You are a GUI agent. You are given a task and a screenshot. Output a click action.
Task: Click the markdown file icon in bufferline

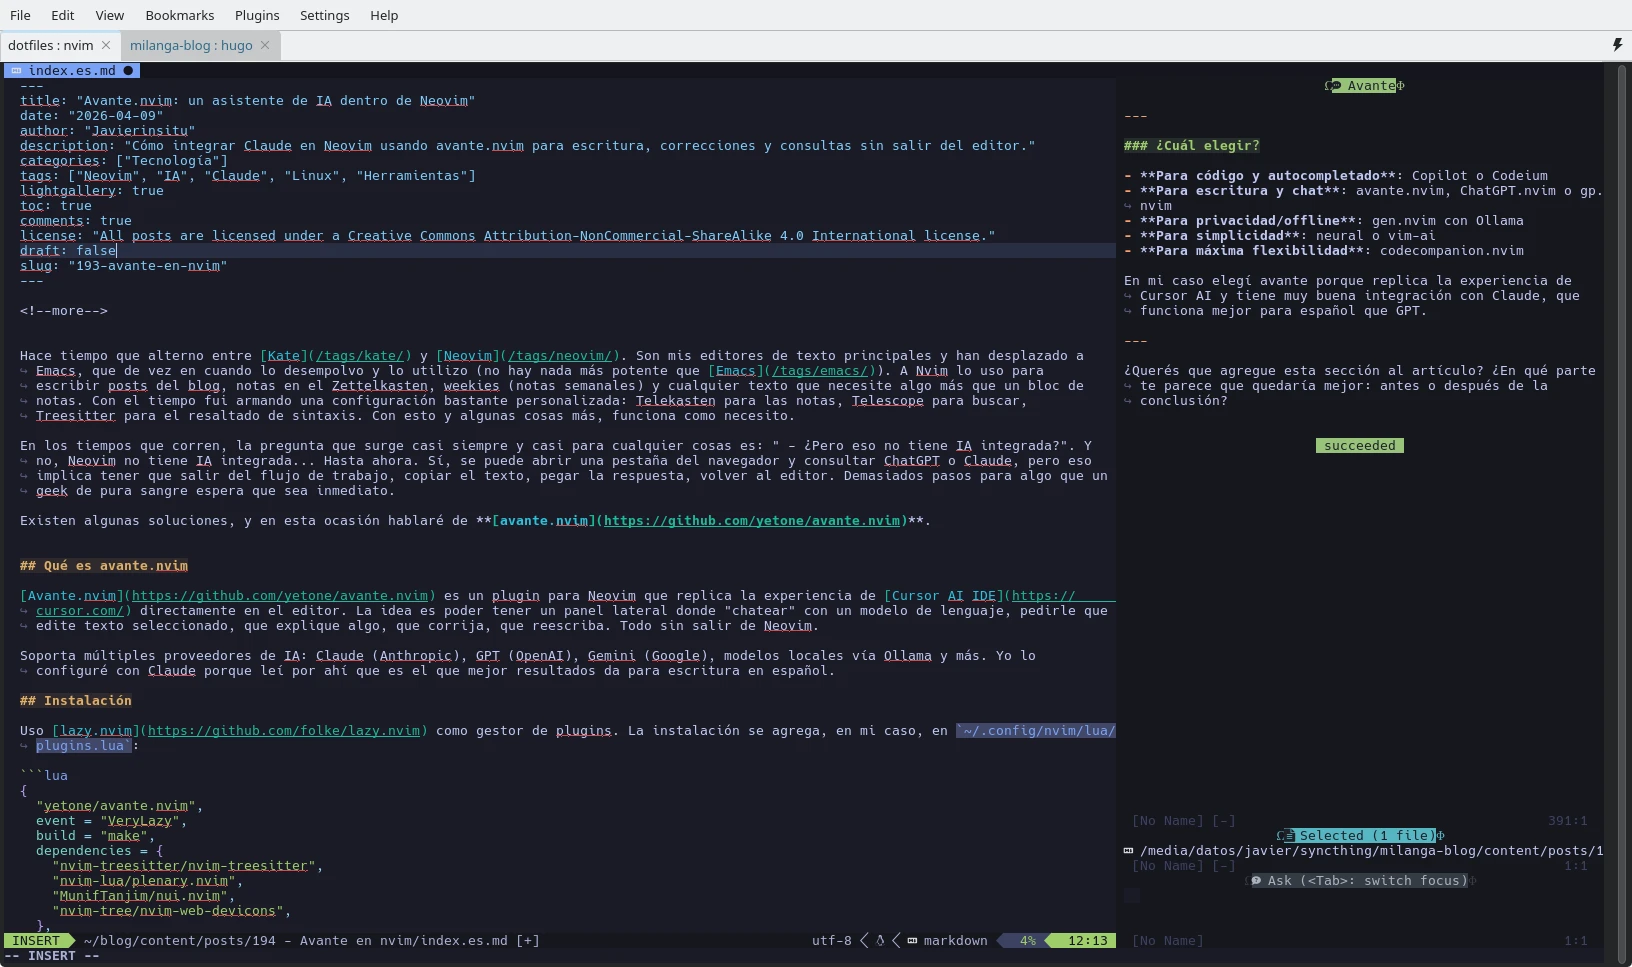click(x=16, y=71)
